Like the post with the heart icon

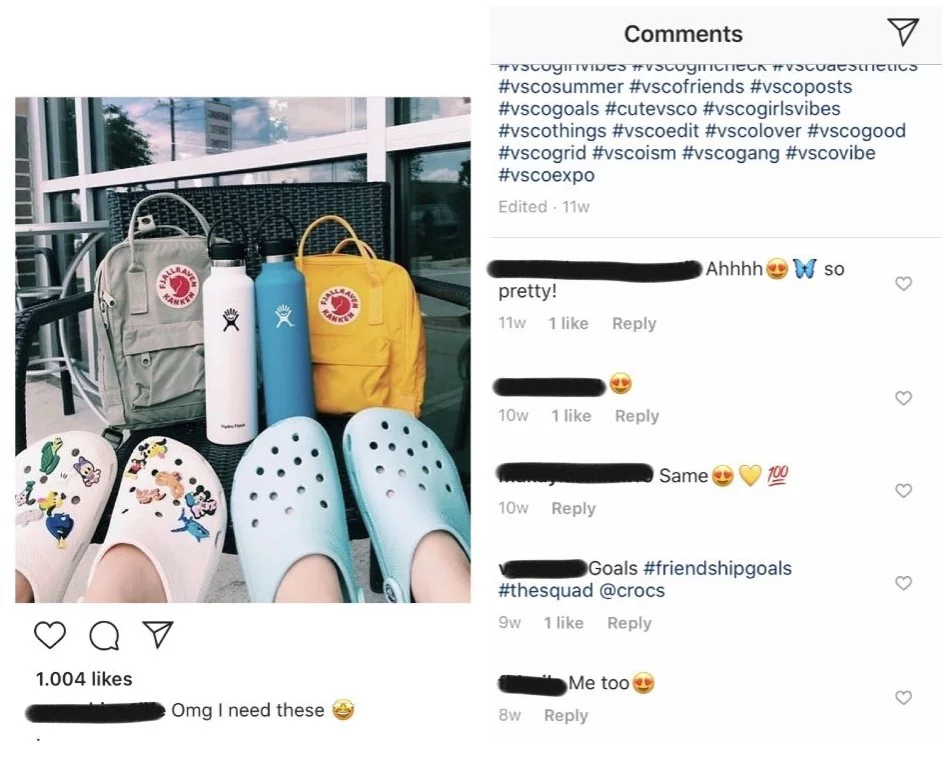point(49,635)
